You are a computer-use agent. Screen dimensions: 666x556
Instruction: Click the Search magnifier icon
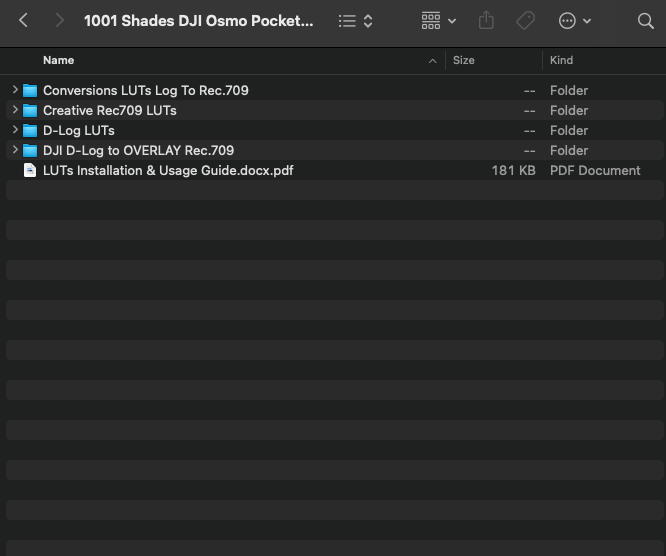[x=645, y=20]
